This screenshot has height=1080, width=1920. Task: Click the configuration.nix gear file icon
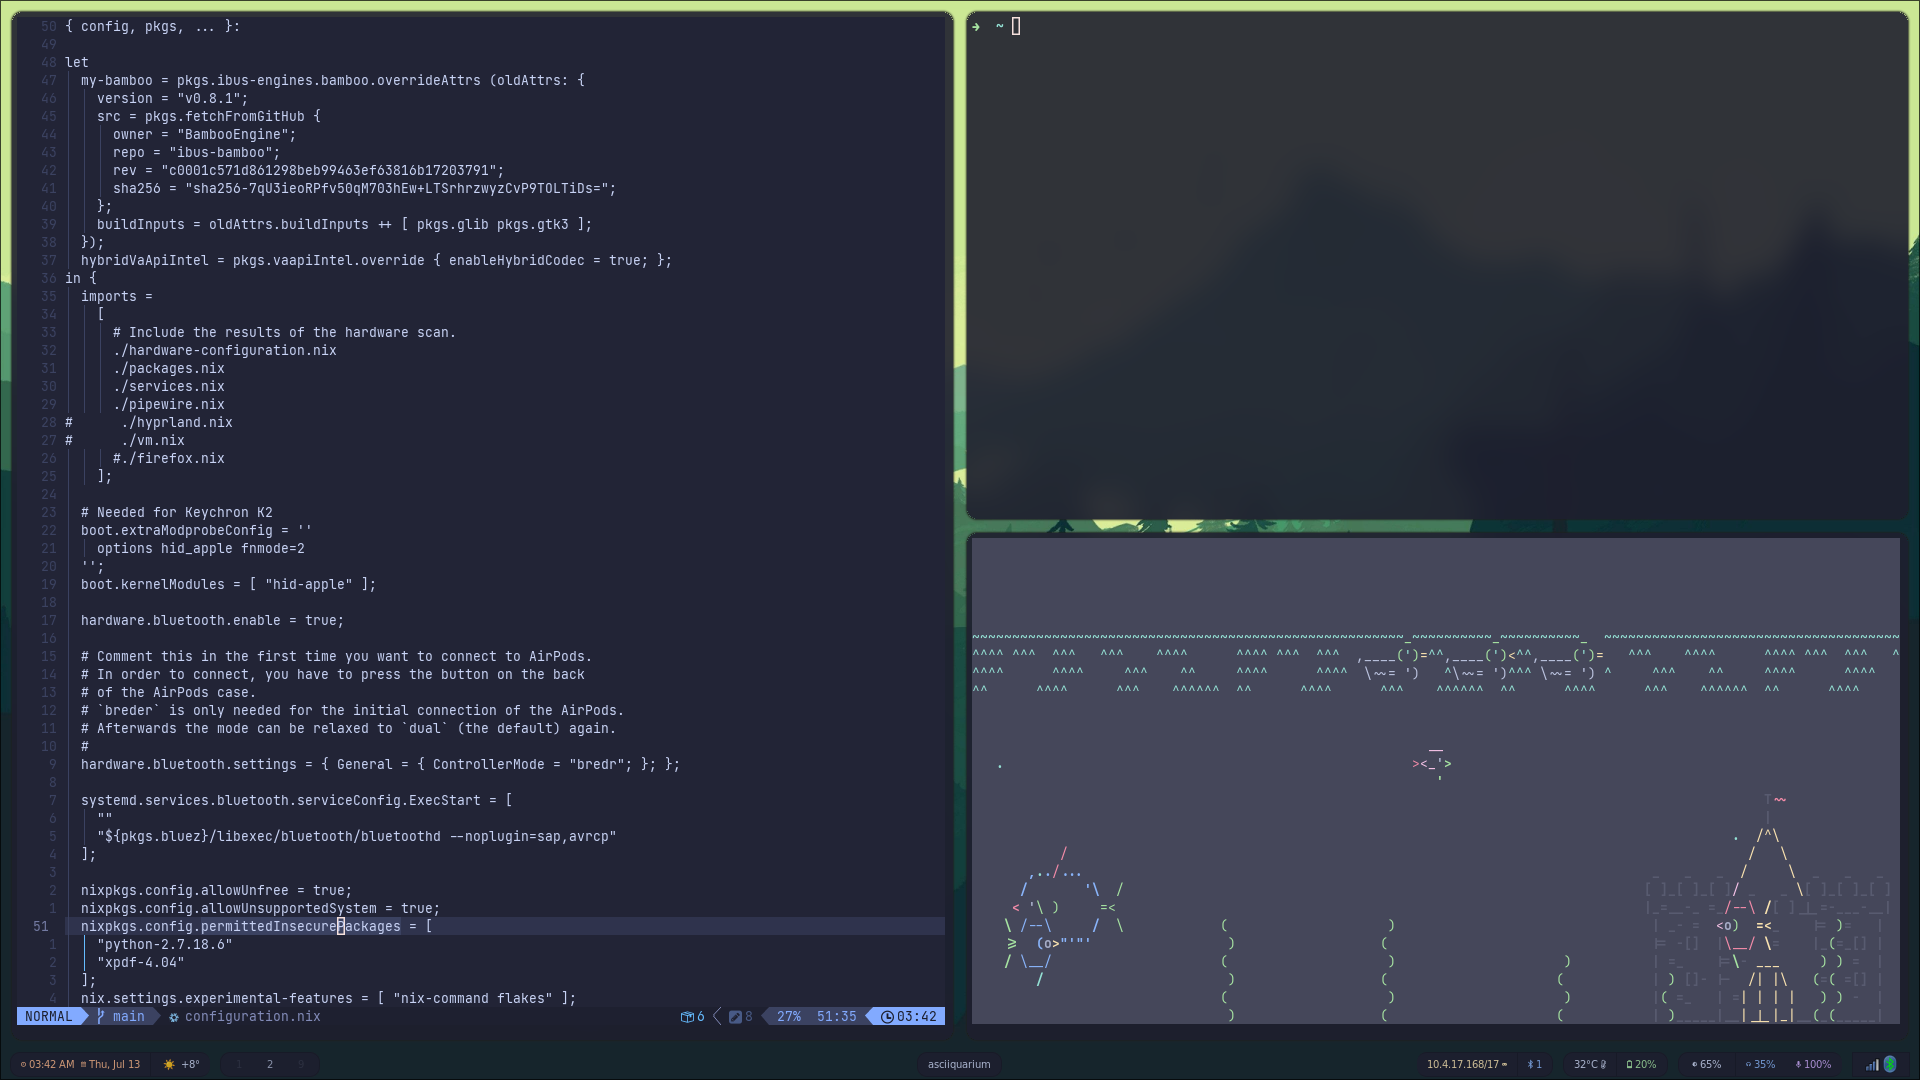174,1017
